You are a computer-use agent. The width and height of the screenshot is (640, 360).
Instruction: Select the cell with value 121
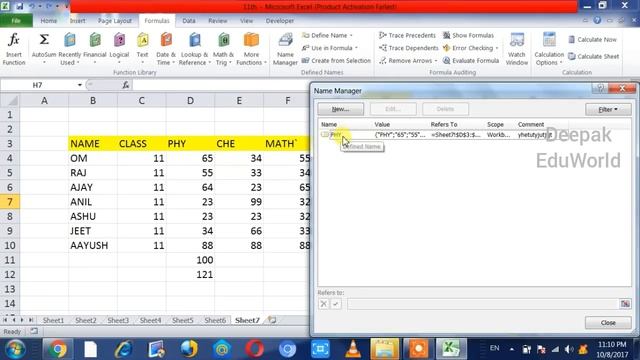[190, 274]
